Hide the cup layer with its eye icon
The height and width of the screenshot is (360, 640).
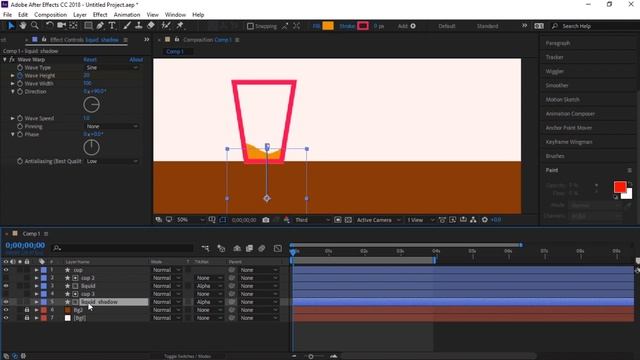[6, 270]
